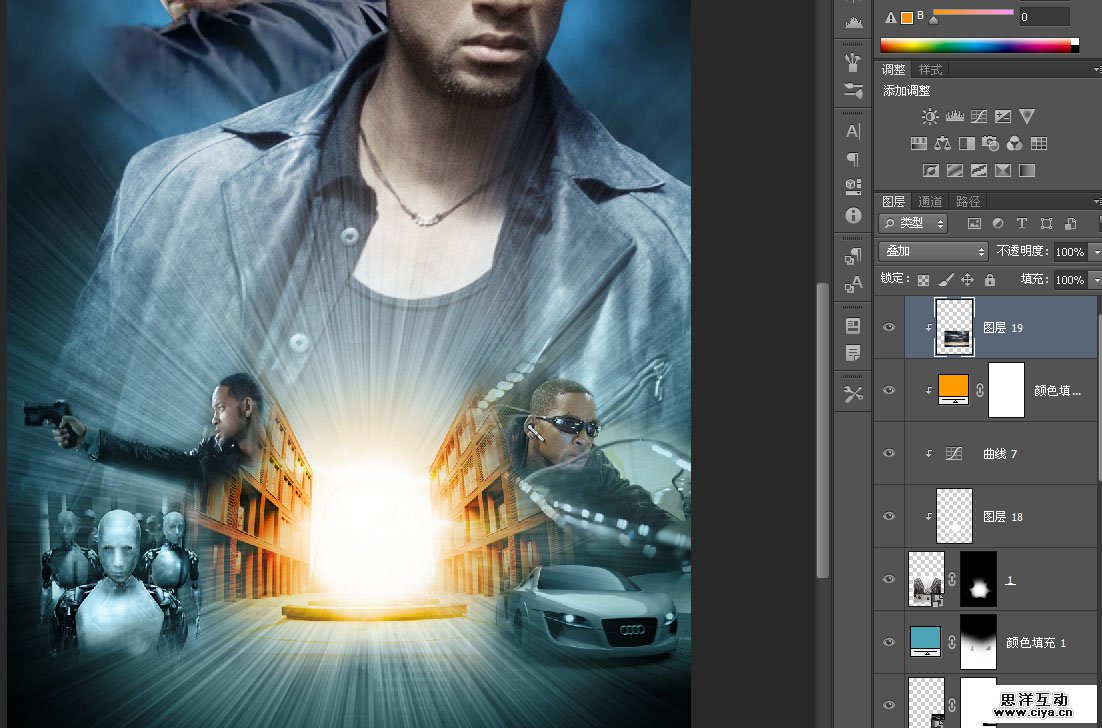
Task: Switch to the 样式 tab
Action: point(930,70)
